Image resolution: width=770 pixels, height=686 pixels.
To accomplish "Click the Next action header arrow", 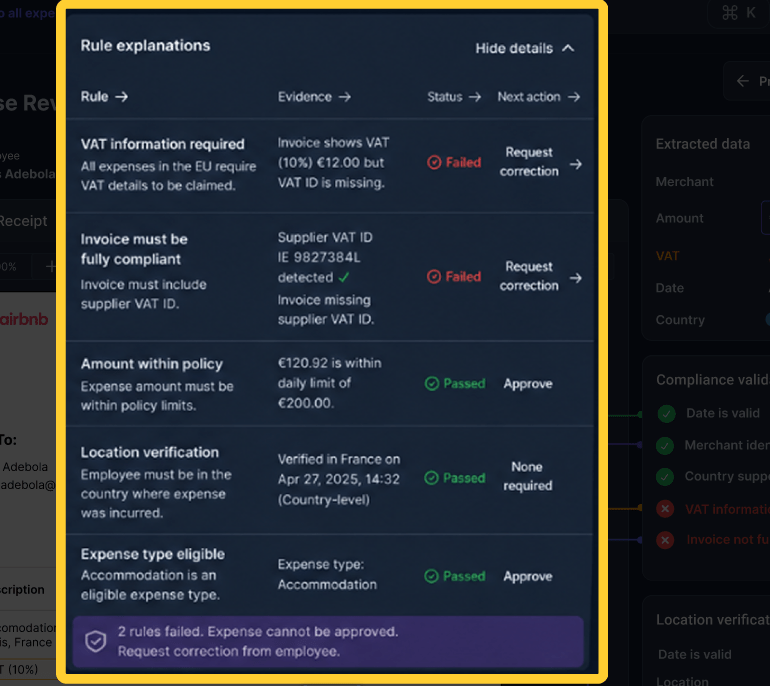I will pyautogui.click(x=574, y=97).
